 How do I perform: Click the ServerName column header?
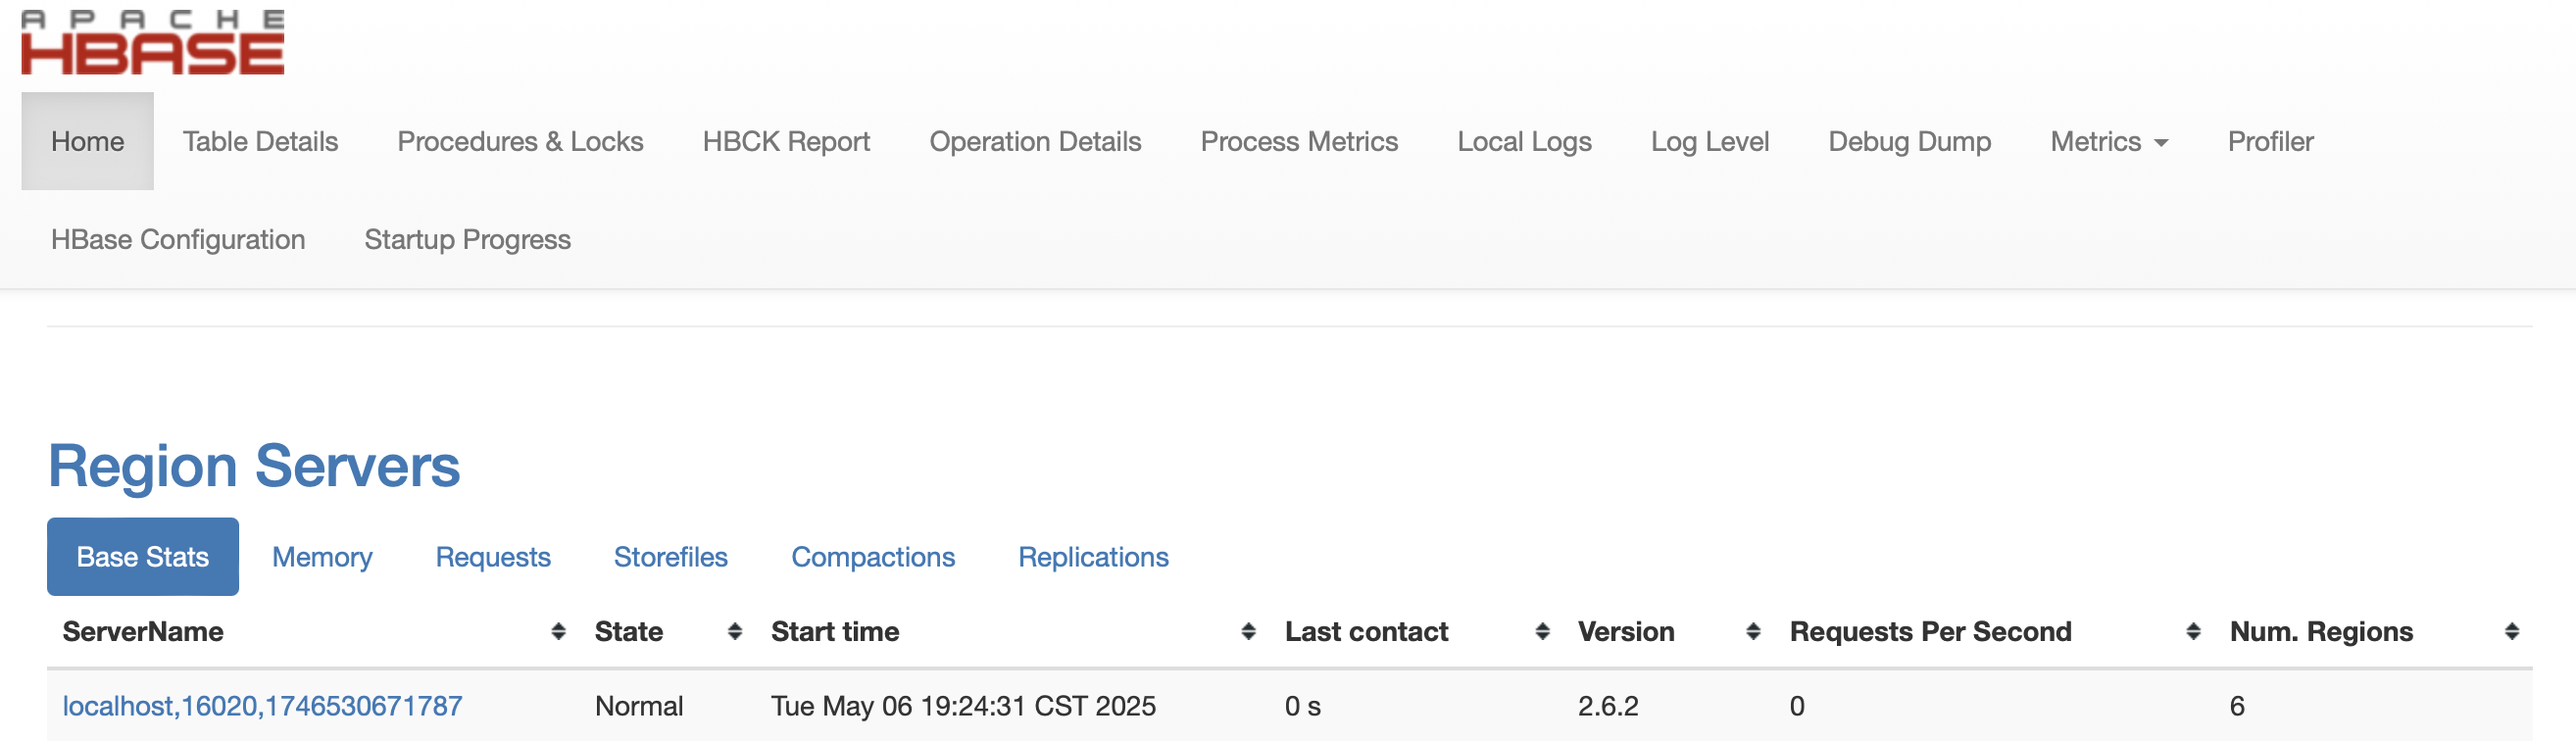tap(143, 632)
